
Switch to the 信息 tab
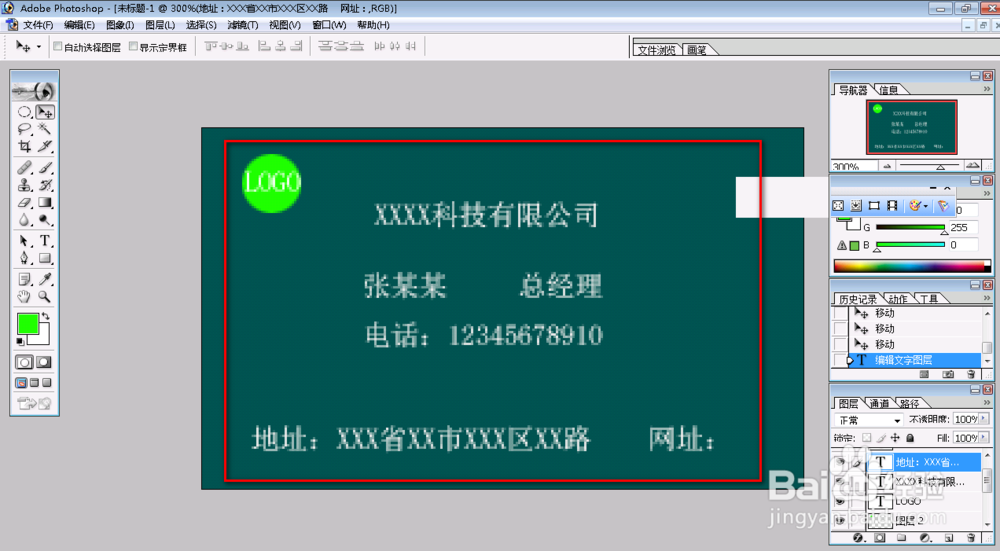pos(889,90)
